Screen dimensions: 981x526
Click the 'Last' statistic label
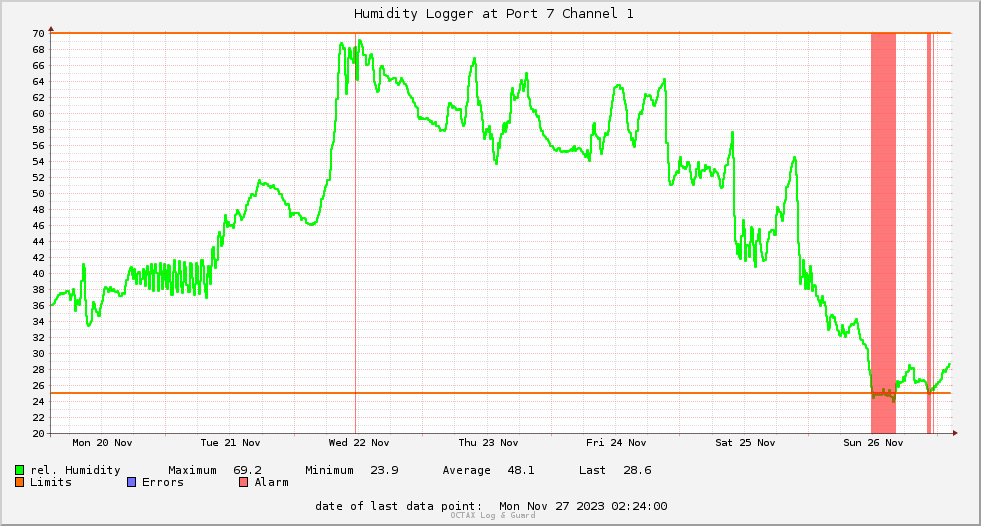pos(592,470)
